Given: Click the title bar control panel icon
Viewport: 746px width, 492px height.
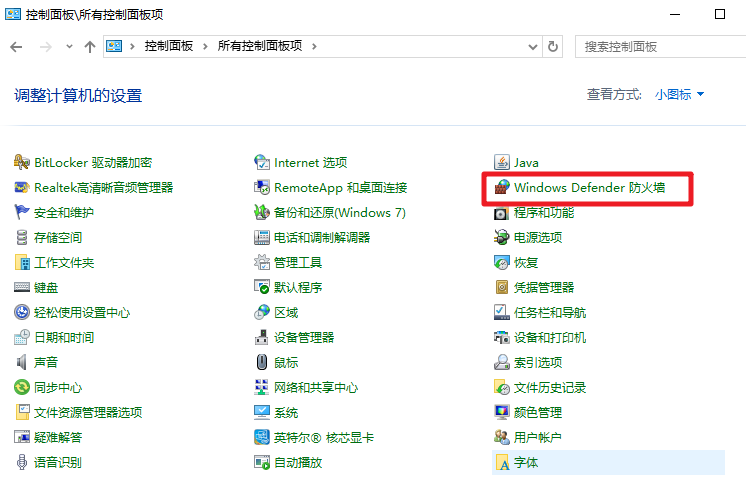Looking at the screenshot, I should 13,14.
